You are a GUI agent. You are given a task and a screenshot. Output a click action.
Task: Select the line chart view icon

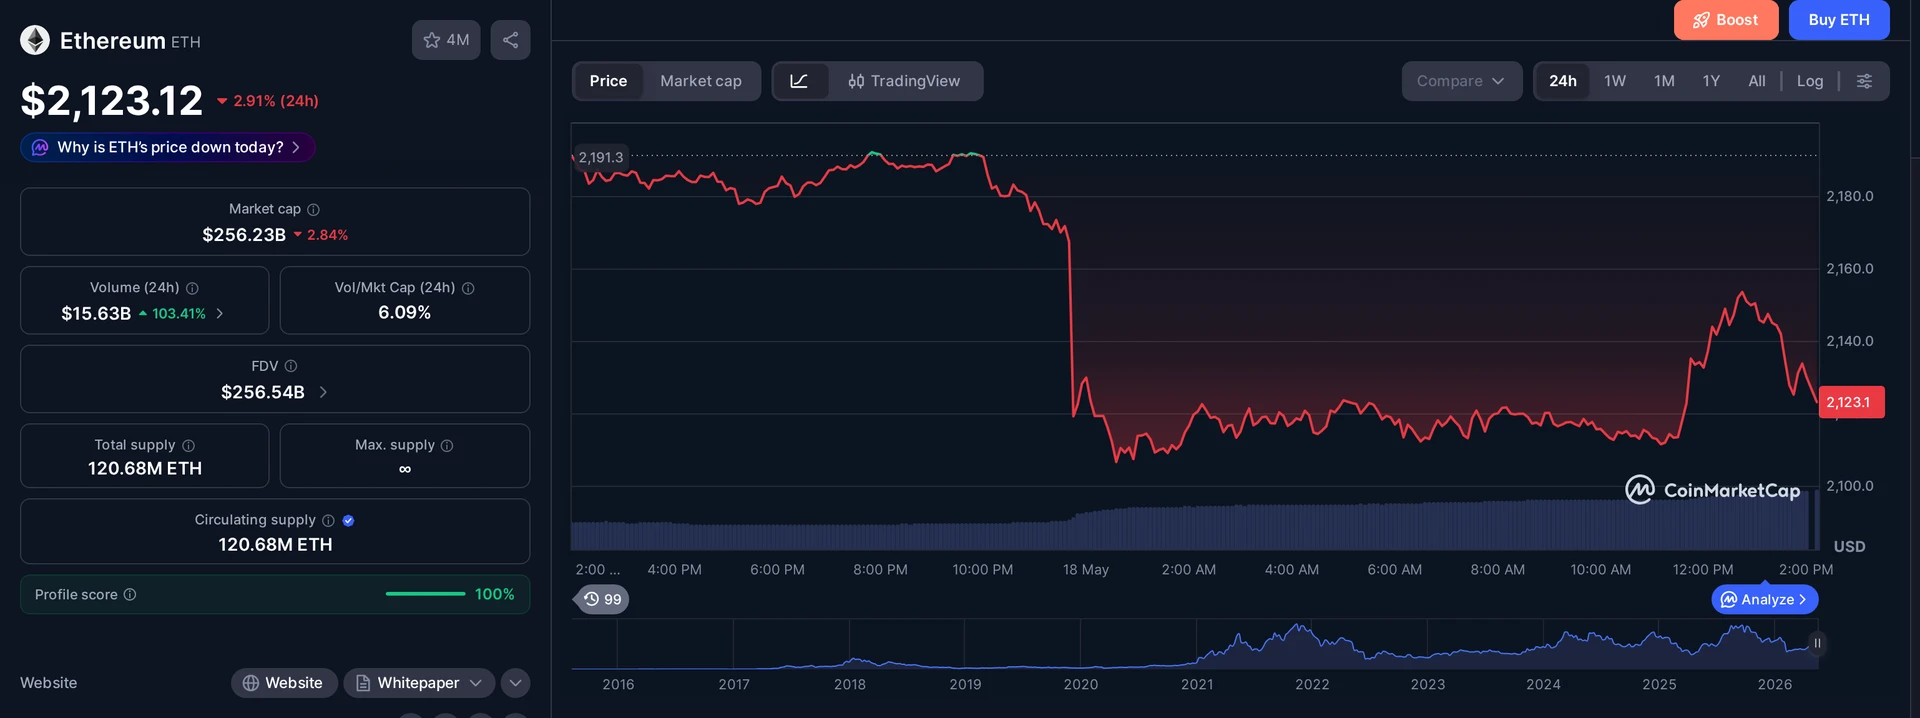coord(799,81)
